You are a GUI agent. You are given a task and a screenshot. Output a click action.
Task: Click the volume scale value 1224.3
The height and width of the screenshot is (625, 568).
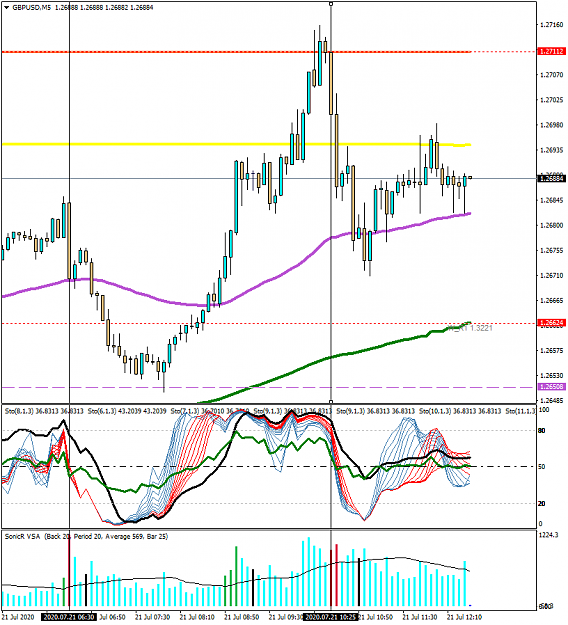[x=548, y=535]
